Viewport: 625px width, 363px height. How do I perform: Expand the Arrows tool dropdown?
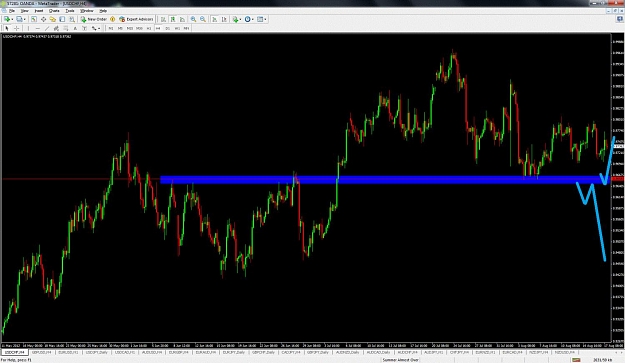[99, 28]
